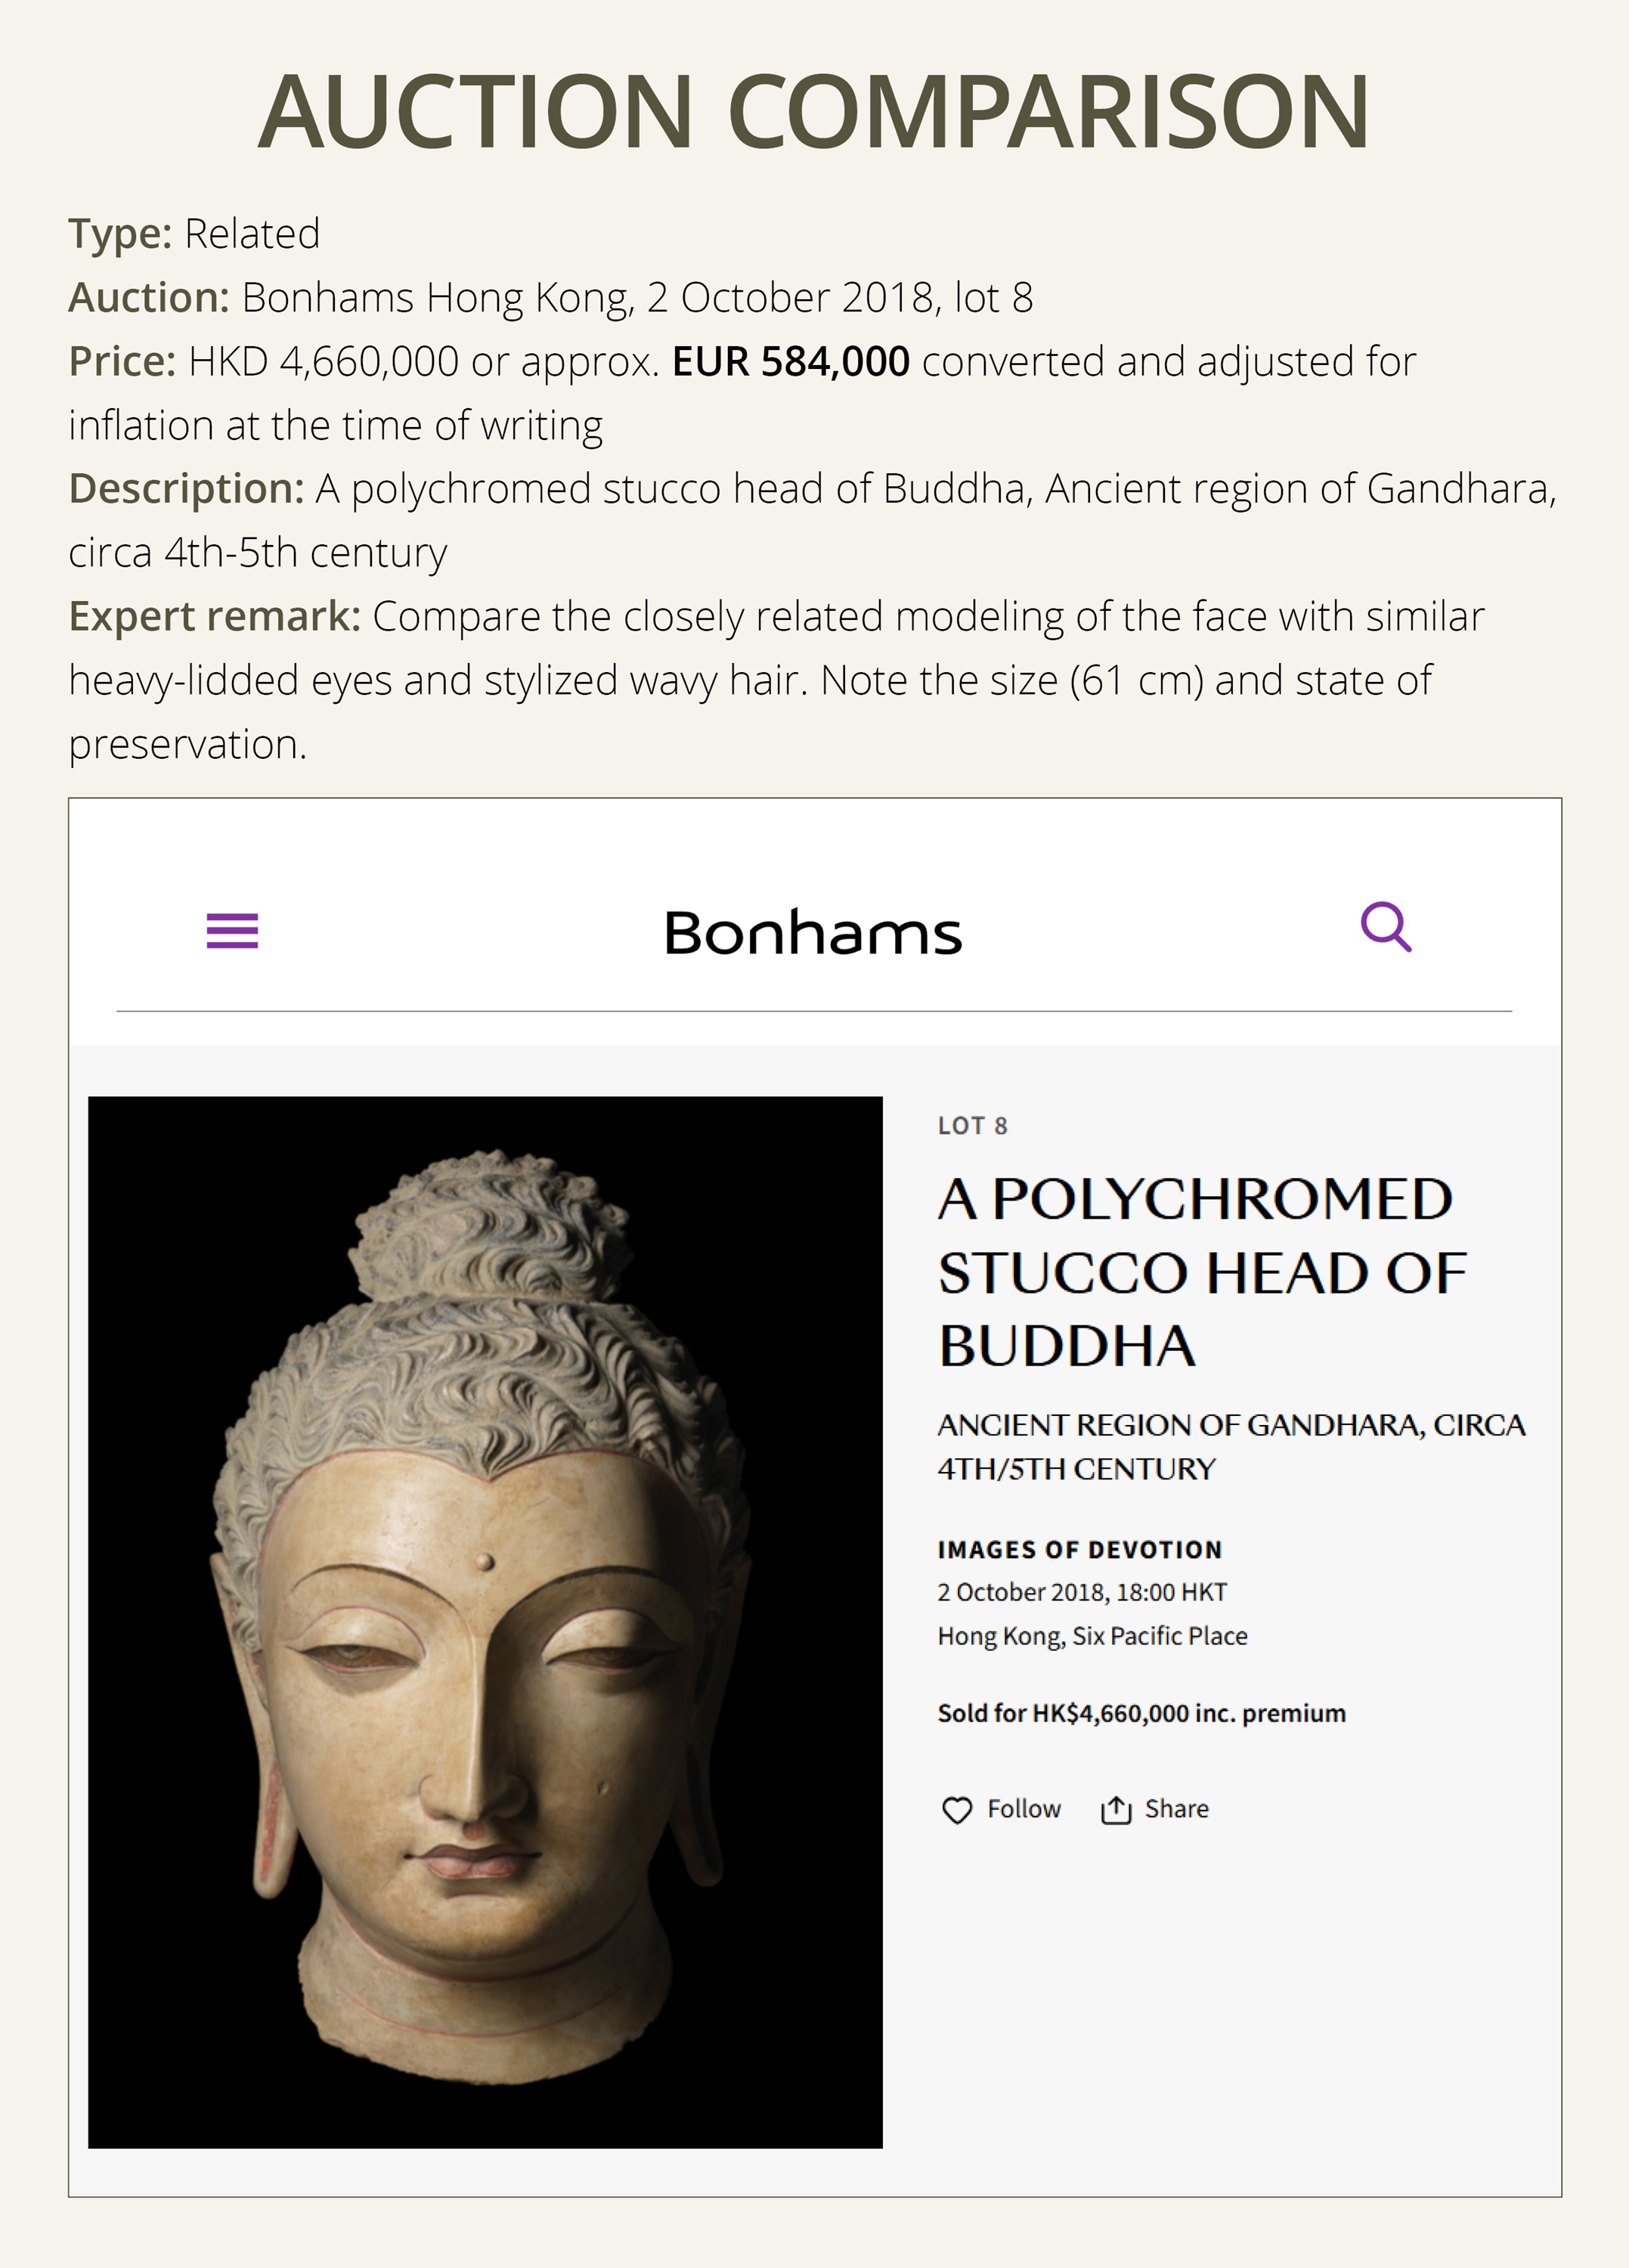Viewport: 1629px width, 2268px height.
Task: Click the Sold for HK$4,660,000 text
Action: 1141,1713
